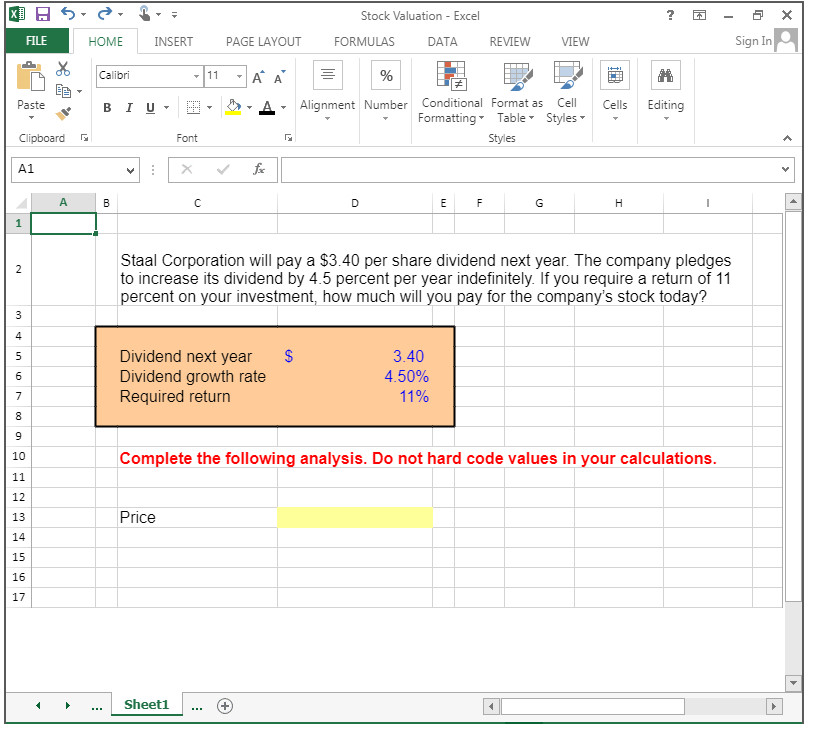
Task: Expand the fill color dropdown arrow
Action: (x=249, y=107)
